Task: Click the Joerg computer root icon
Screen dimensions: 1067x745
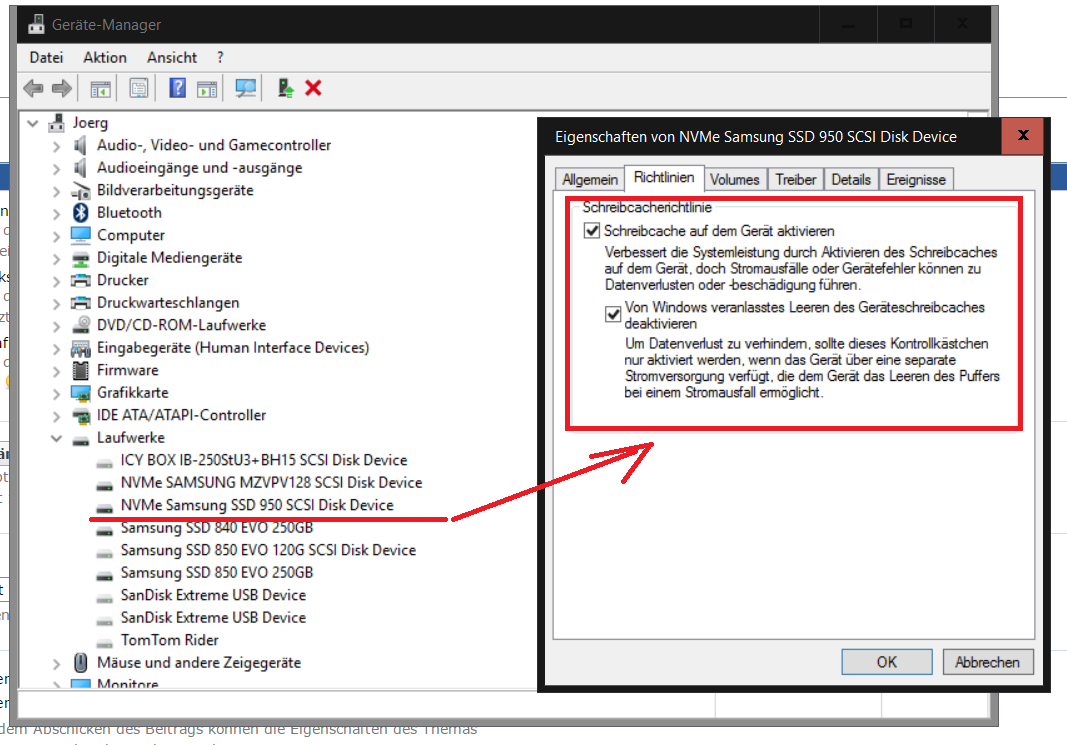Action: (x=56, y=122)
